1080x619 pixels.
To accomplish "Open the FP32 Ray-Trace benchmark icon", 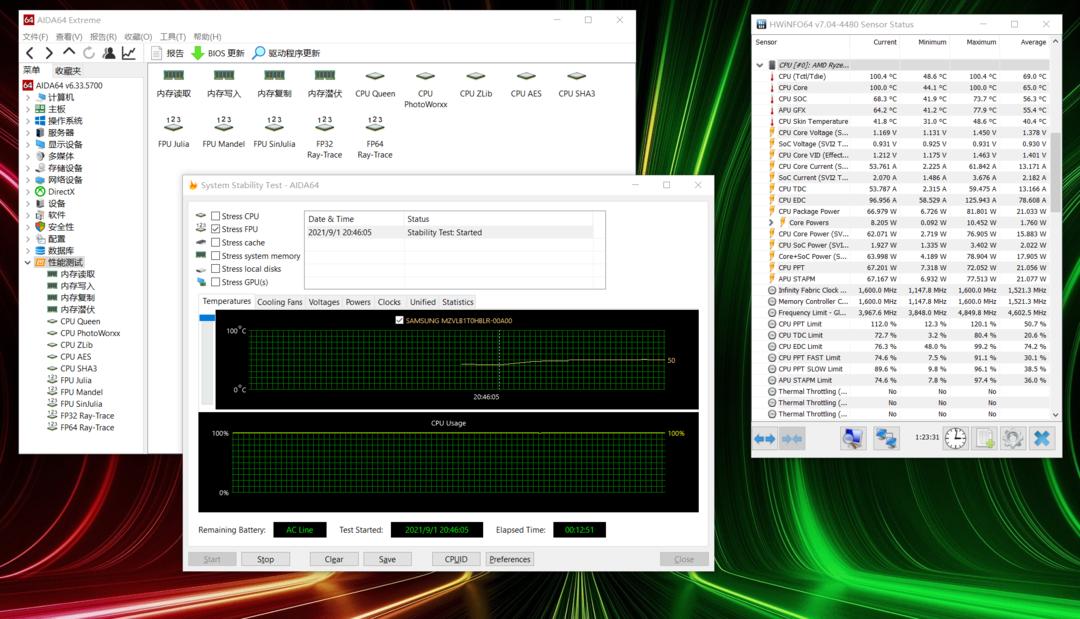I will [324, 137].
